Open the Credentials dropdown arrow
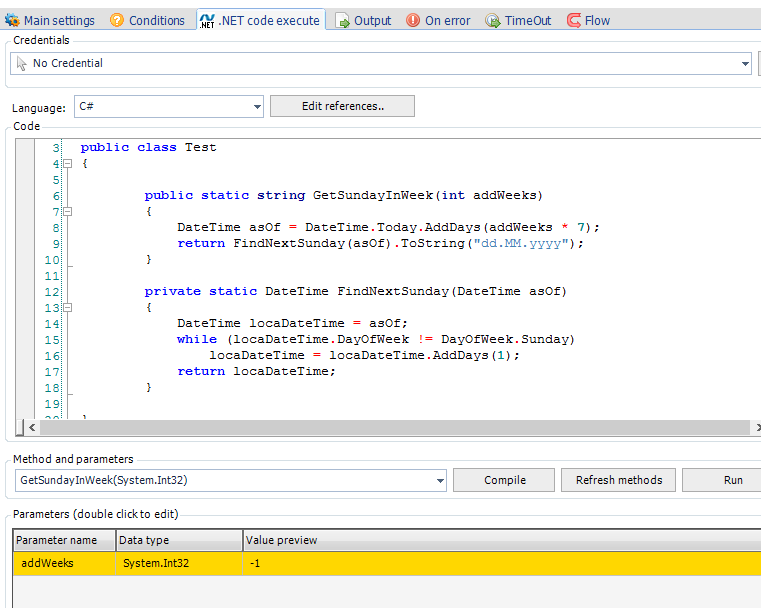761x608 pixels. point(745,63)
